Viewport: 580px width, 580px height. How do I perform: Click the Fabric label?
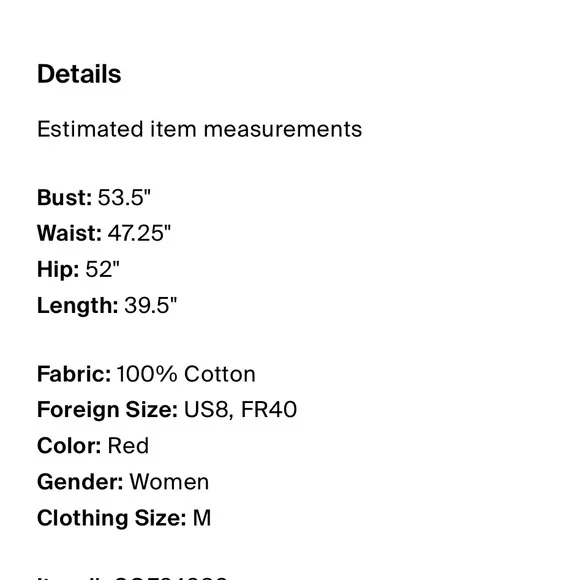[74, 374]
